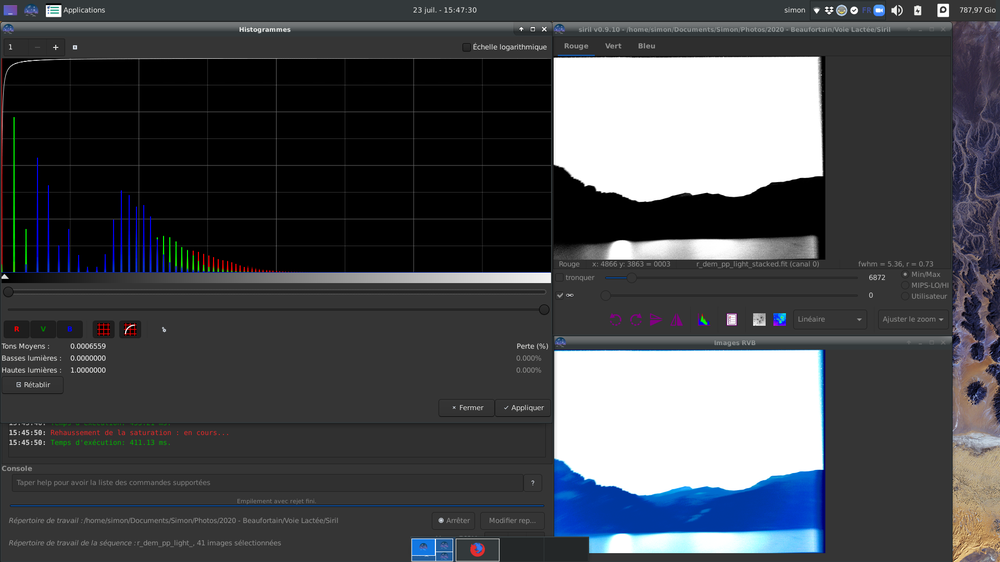The width and height of the screenshot is (1000, 562).
Task: Toggle false color rendering icon
Action: (779, 320)
